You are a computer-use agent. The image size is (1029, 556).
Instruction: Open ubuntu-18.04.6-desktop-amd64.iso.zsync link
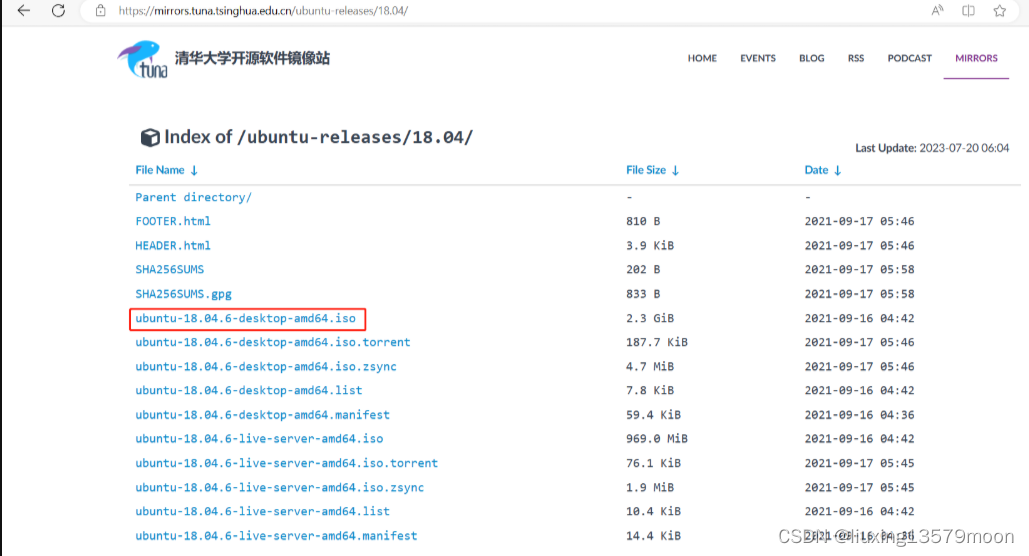tap(266, 366)
